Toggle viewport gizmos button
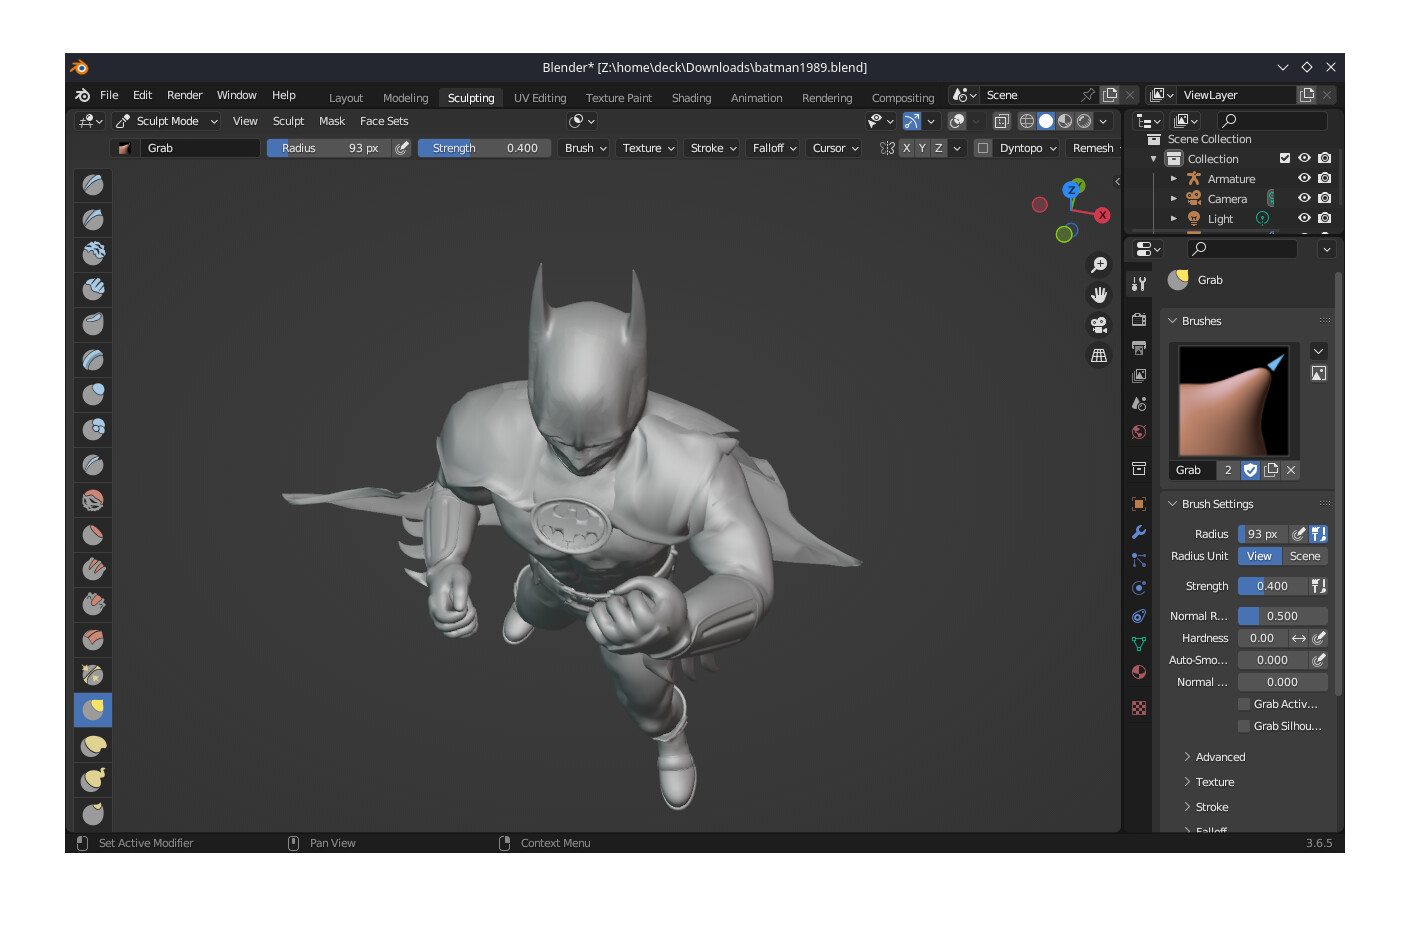The height and width of the screenshot is (930, 1410). click(912, 121)
